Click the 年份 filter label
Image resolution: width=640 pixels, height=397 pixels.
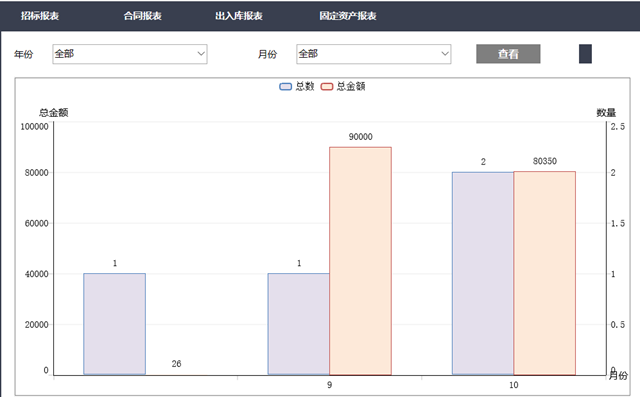24,54
